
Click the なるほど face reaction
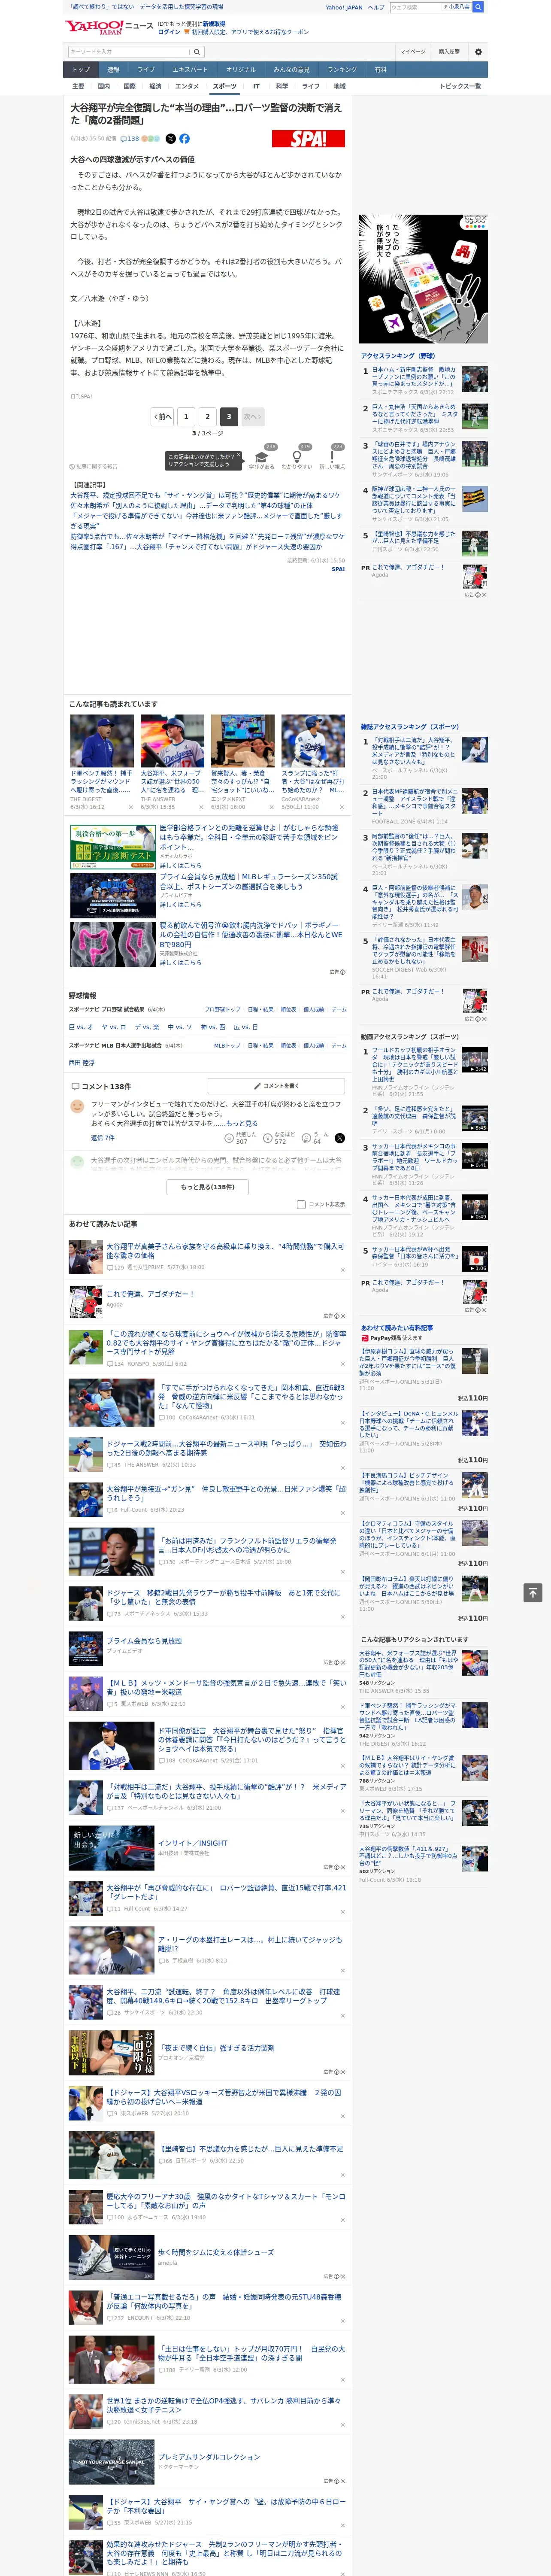(x=268, y=1139)
